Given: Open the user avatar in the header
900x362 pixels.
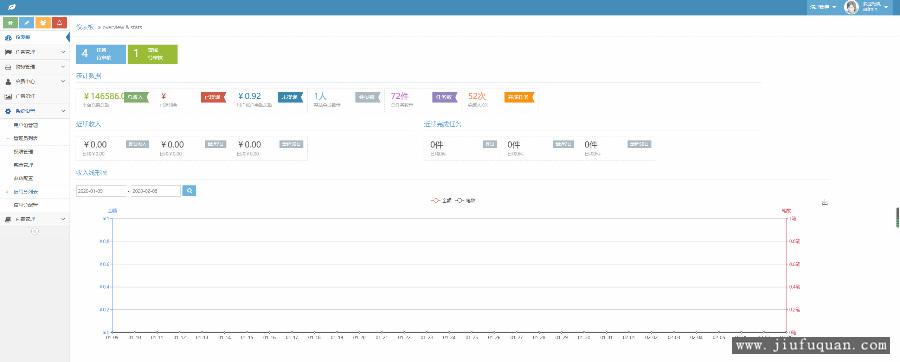Looking at the screenshot, I should (851, 7).
